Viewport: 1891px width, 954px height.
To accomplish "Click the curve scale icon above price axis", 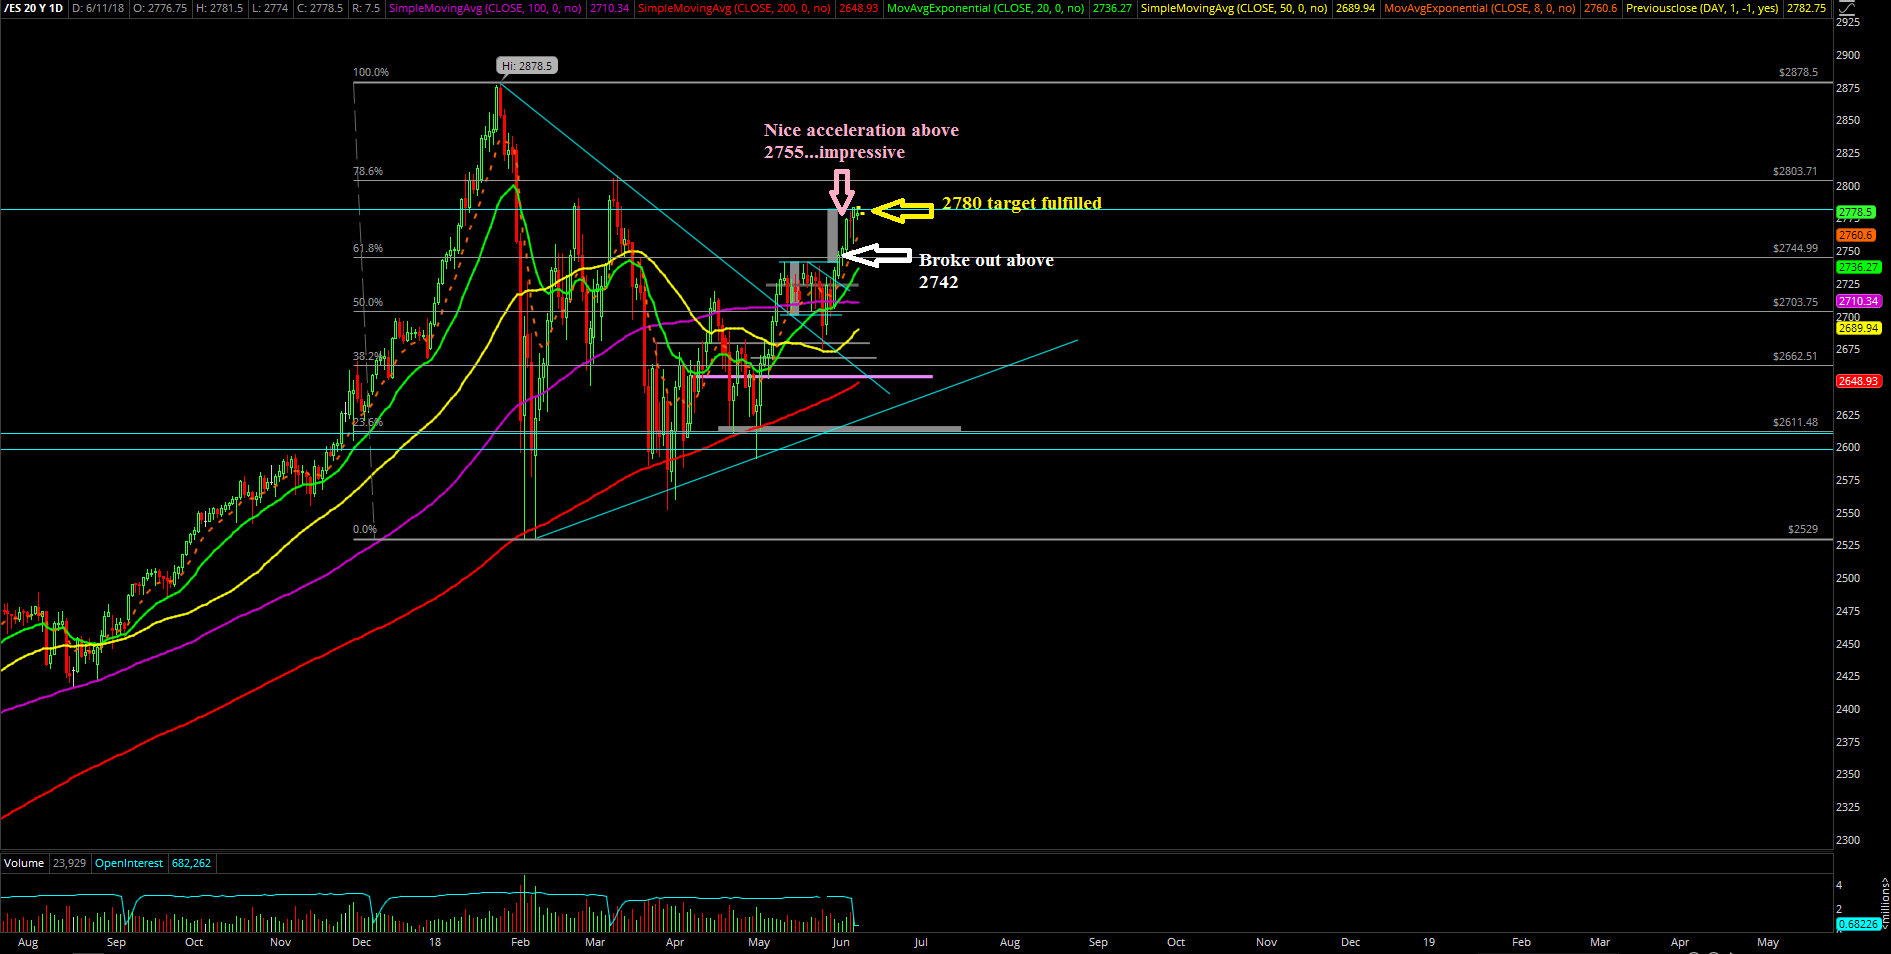I will tap(1848, 7).
